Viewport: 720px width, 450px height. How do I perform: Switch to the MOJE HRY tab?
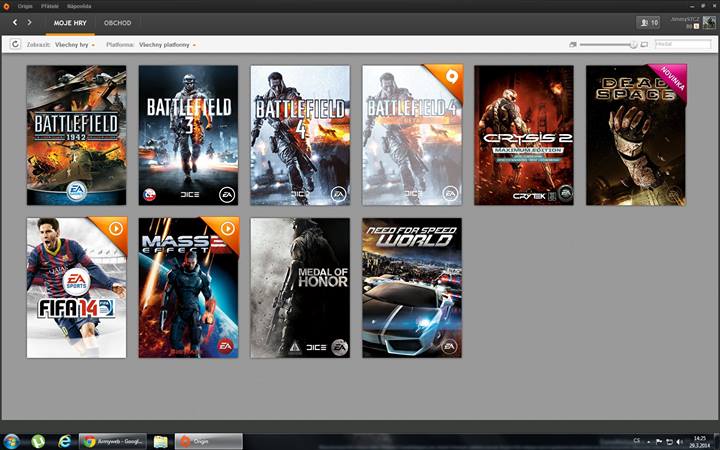69,22
